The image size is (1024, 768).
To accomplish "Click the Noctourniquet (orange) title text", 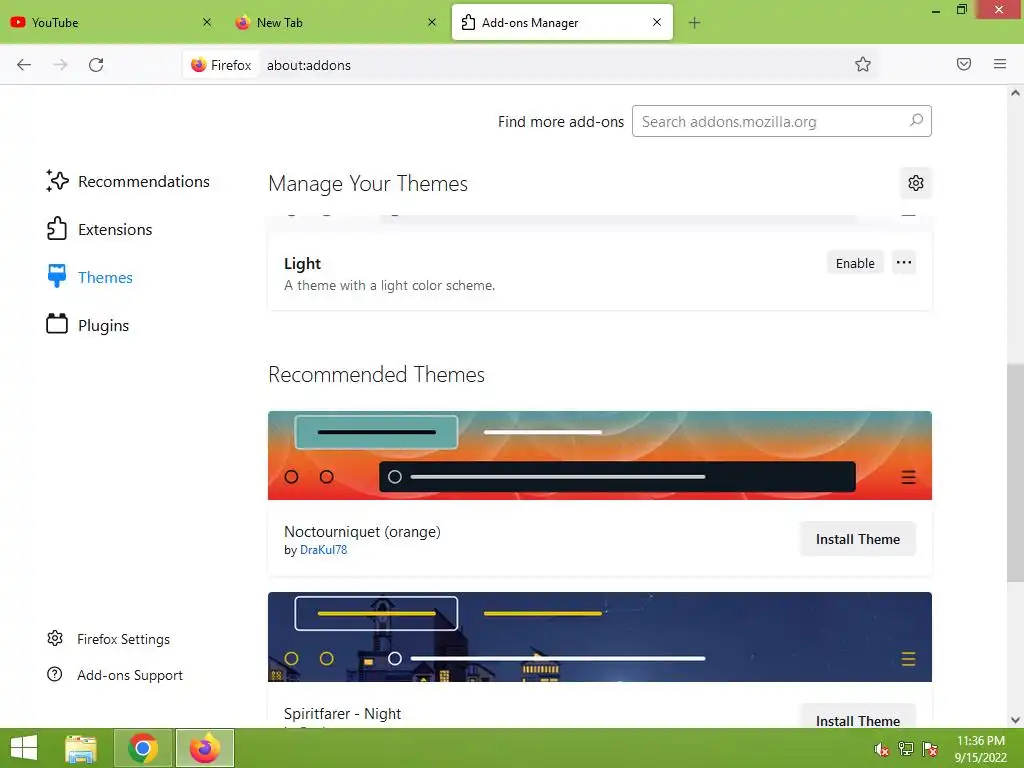I will click(x=362, y=532).
